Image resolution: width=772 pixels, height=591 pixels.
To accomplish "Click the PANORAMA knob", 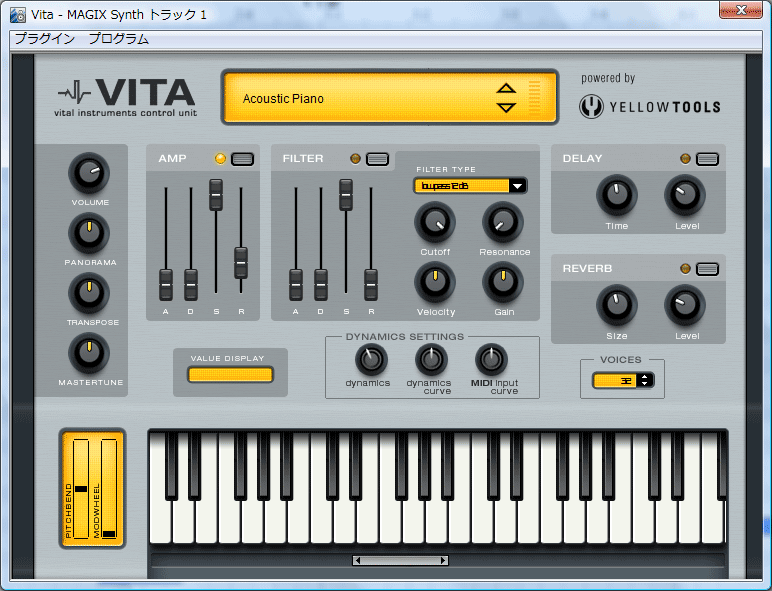I will point(89,233).
